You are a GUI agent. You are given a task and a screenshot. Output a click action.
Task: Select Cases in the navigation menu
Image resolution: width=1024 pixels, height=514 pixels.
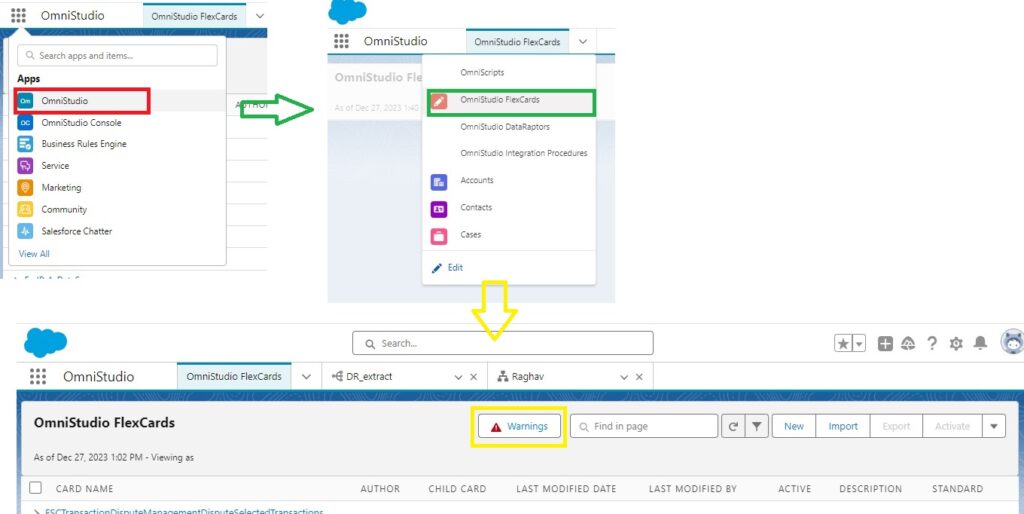click(470, 234)
